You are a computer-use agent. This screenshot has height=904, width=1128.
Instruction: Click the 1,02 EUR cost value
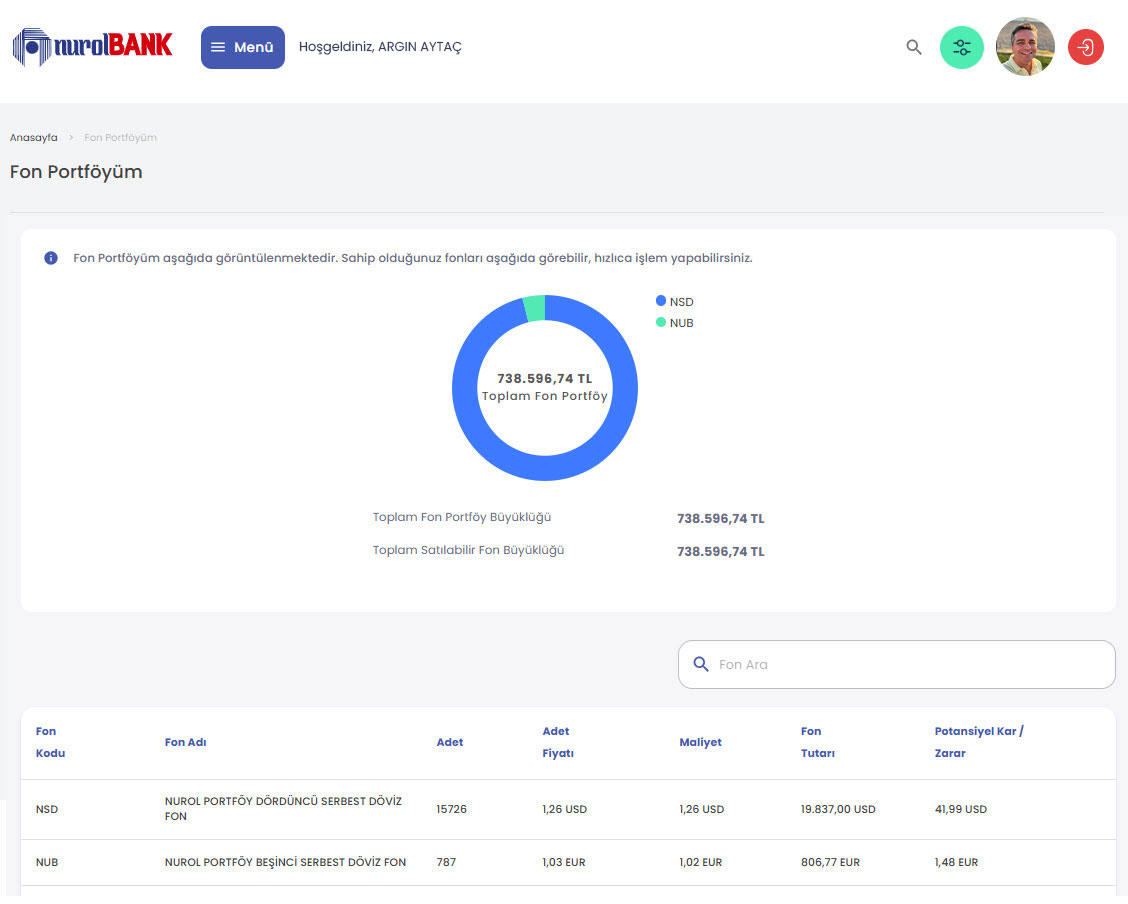point(700,862)
